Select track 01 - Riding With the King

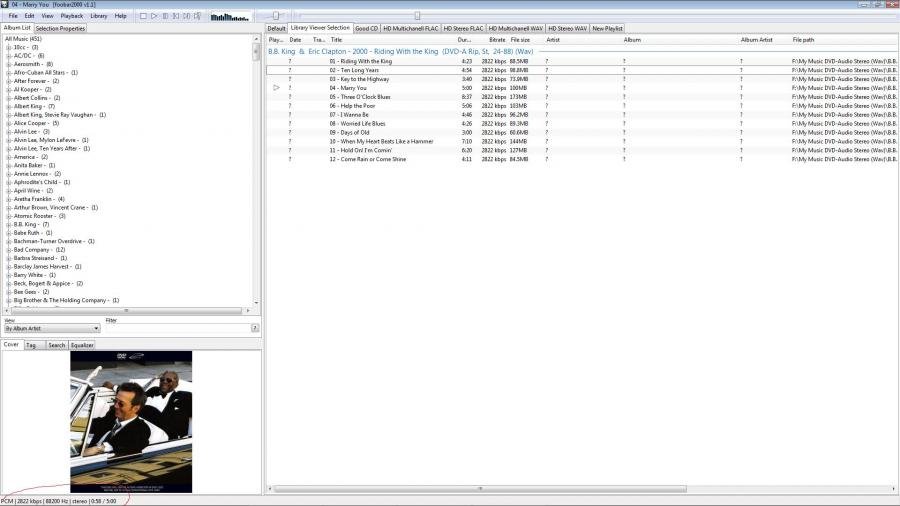click(x=582, y=61)
